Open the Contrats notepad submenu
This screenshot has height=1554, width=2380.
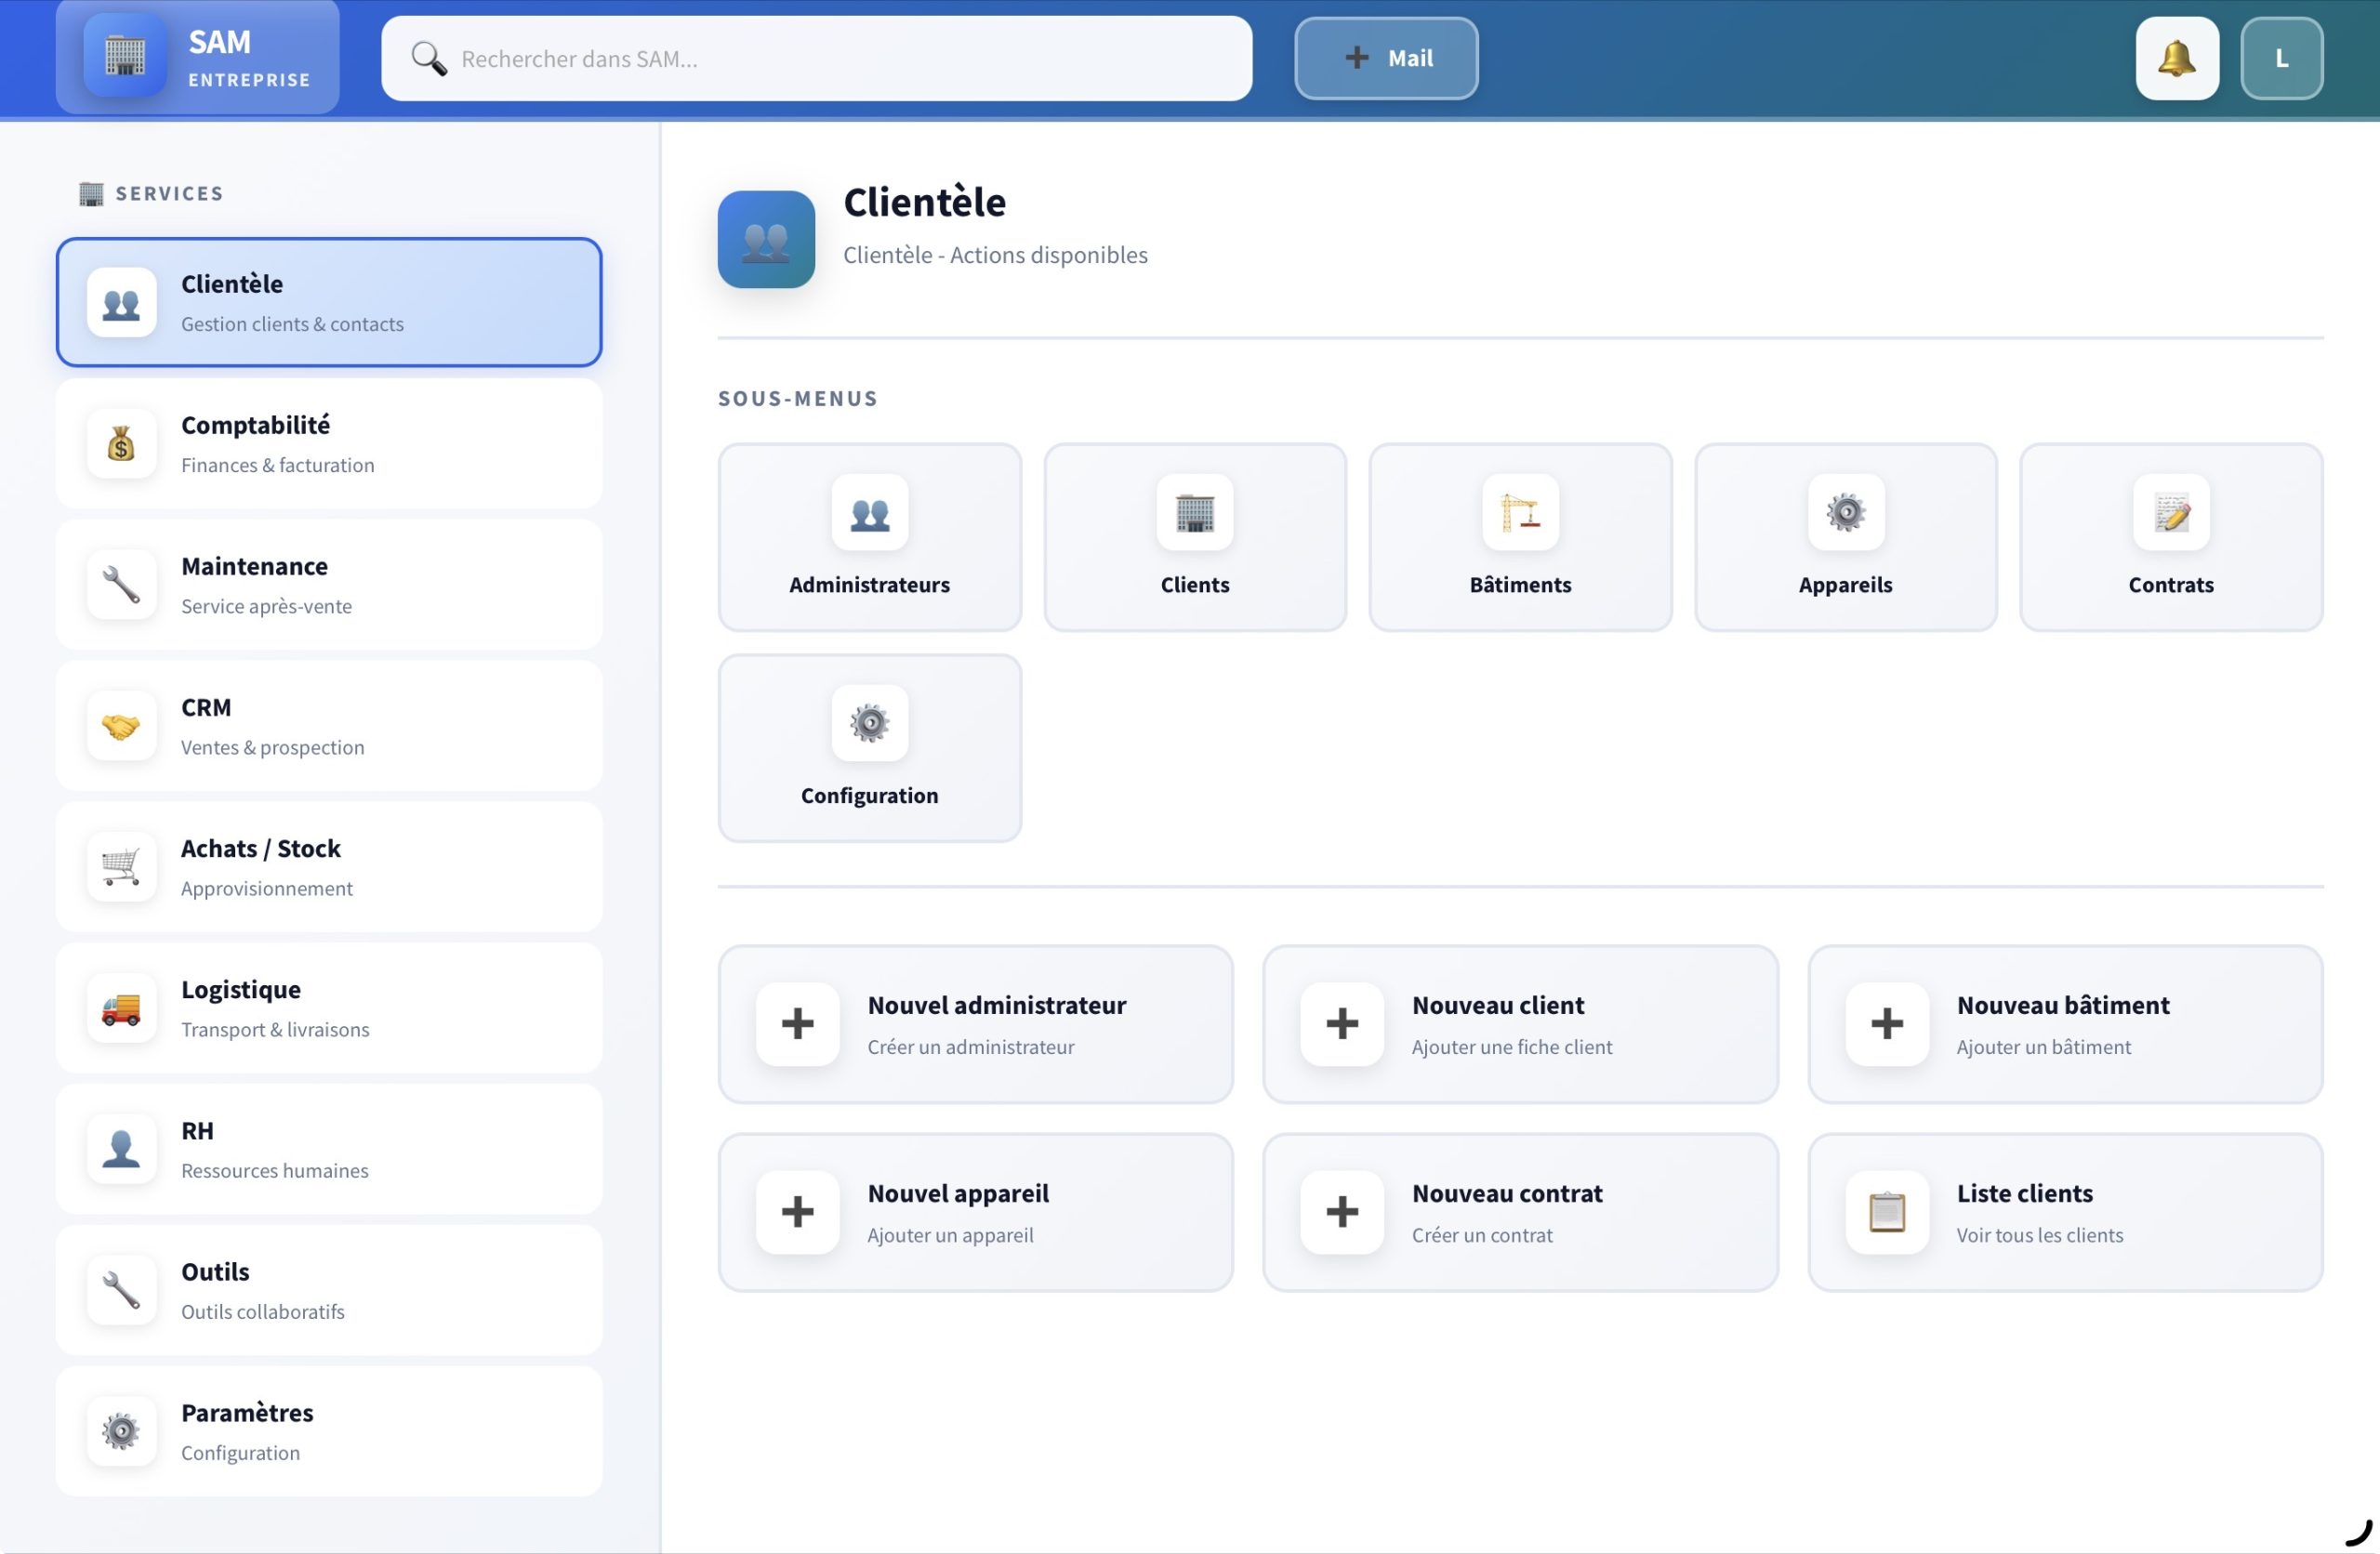click(x=2170, y=537)
